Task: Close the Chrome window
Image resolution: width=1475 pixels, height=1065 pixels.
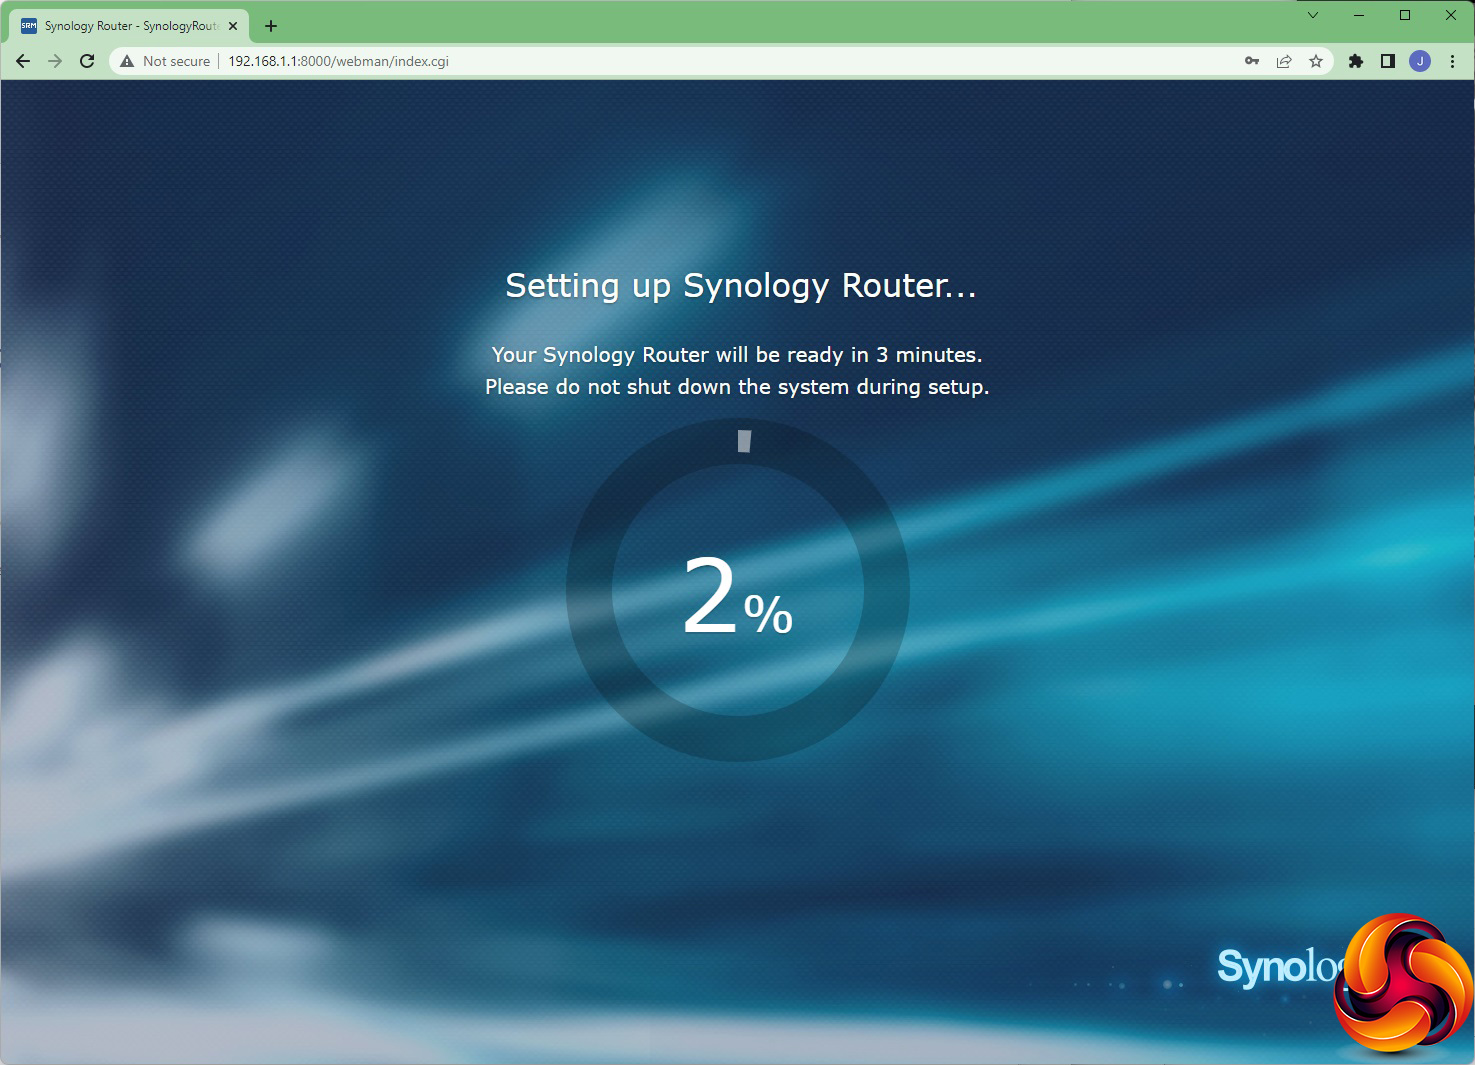Action: coord(1451,15)
